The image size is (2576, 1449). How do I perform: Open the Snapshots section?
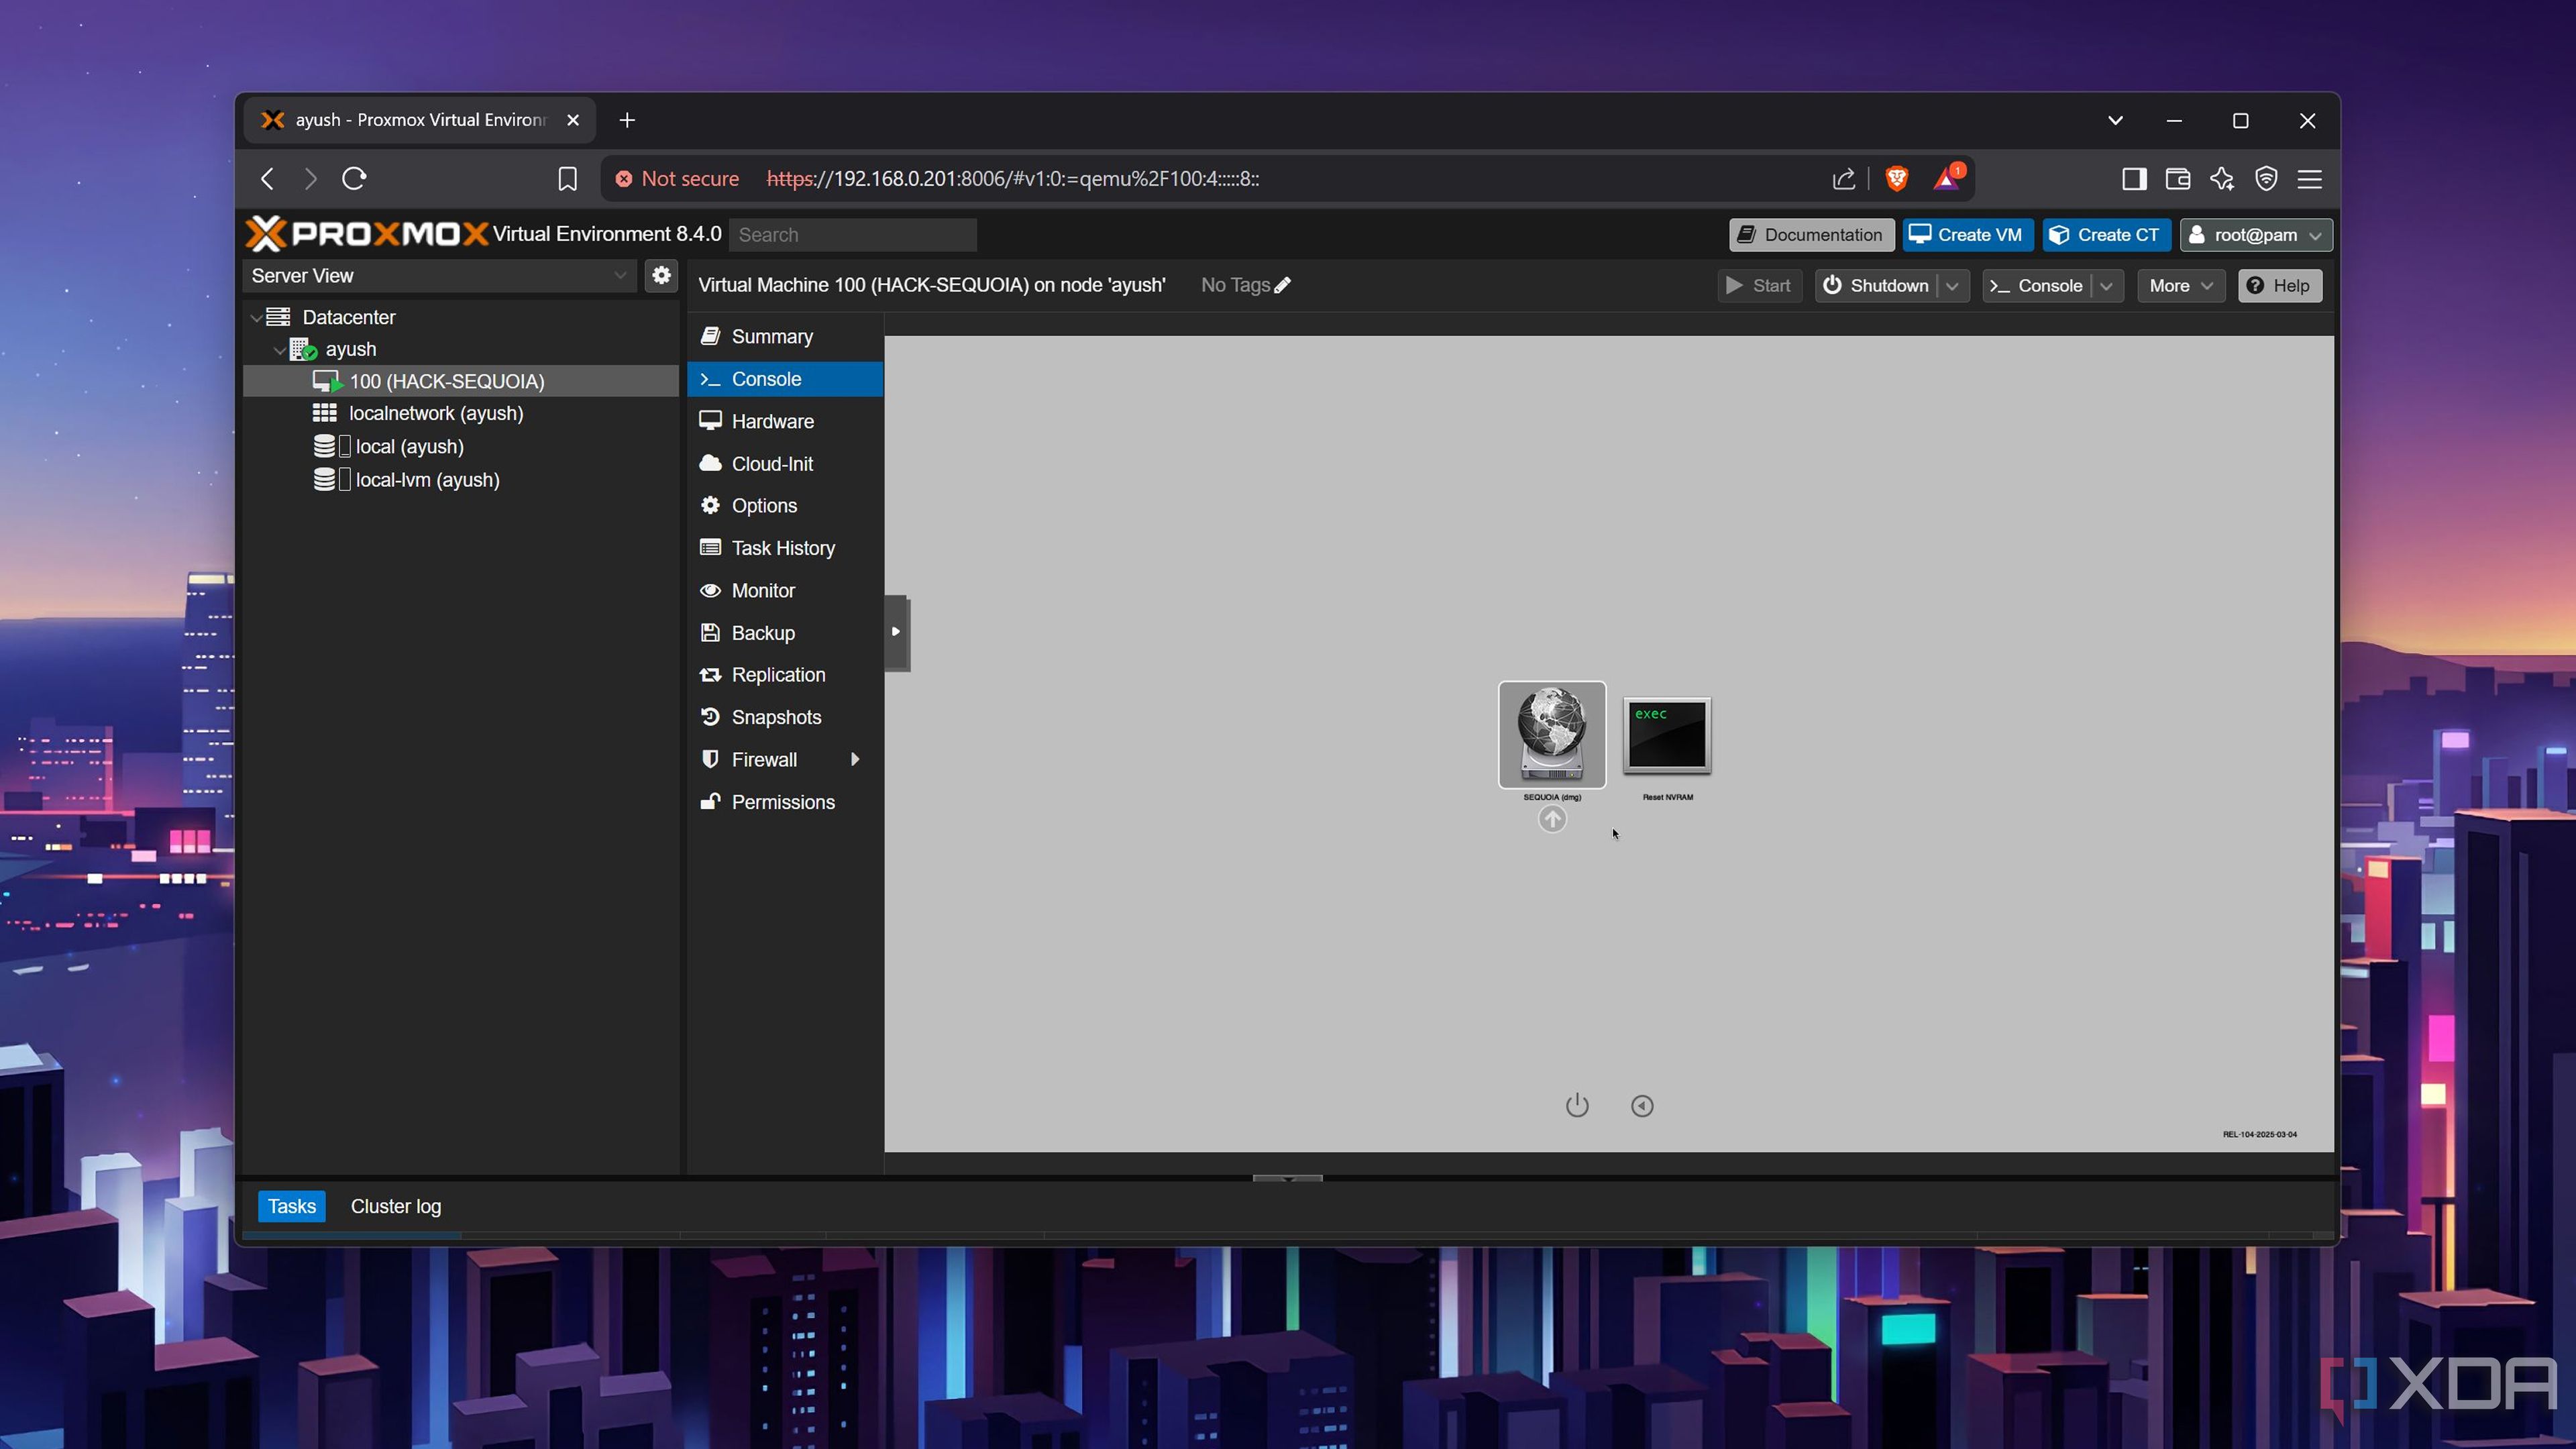point(785,717)
